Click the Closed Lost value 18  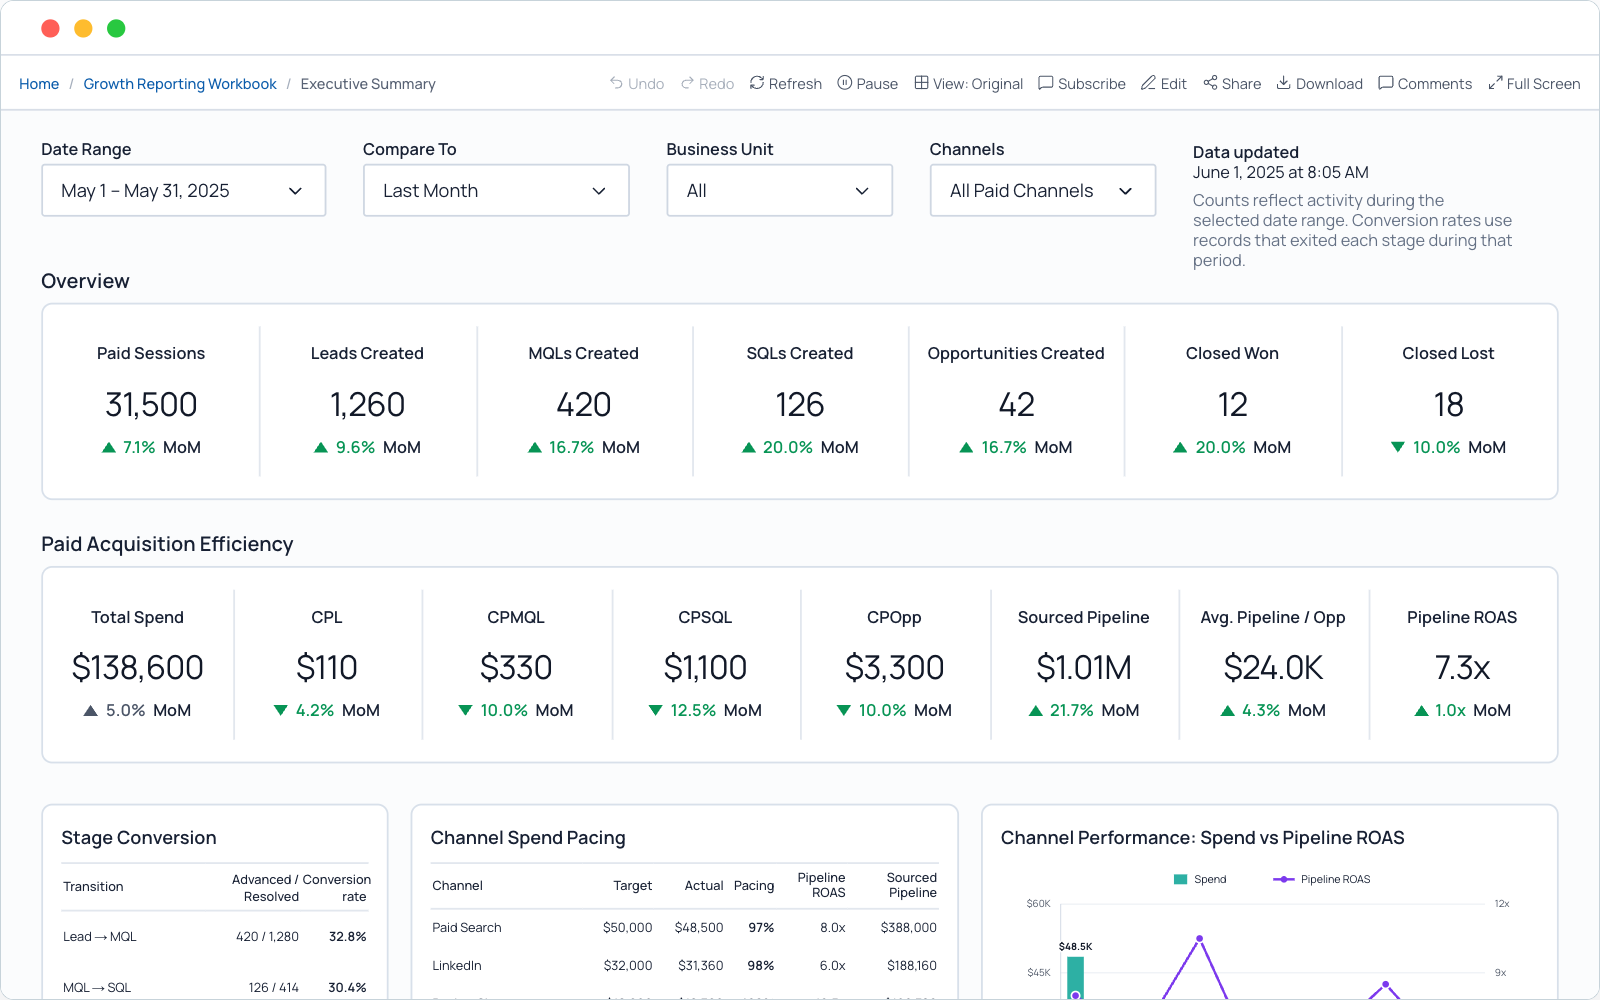point(1448,405)
